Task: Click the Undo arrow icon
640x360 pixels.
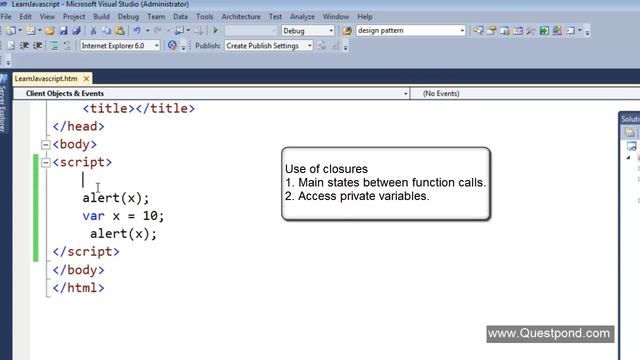Action: (137, 31)
